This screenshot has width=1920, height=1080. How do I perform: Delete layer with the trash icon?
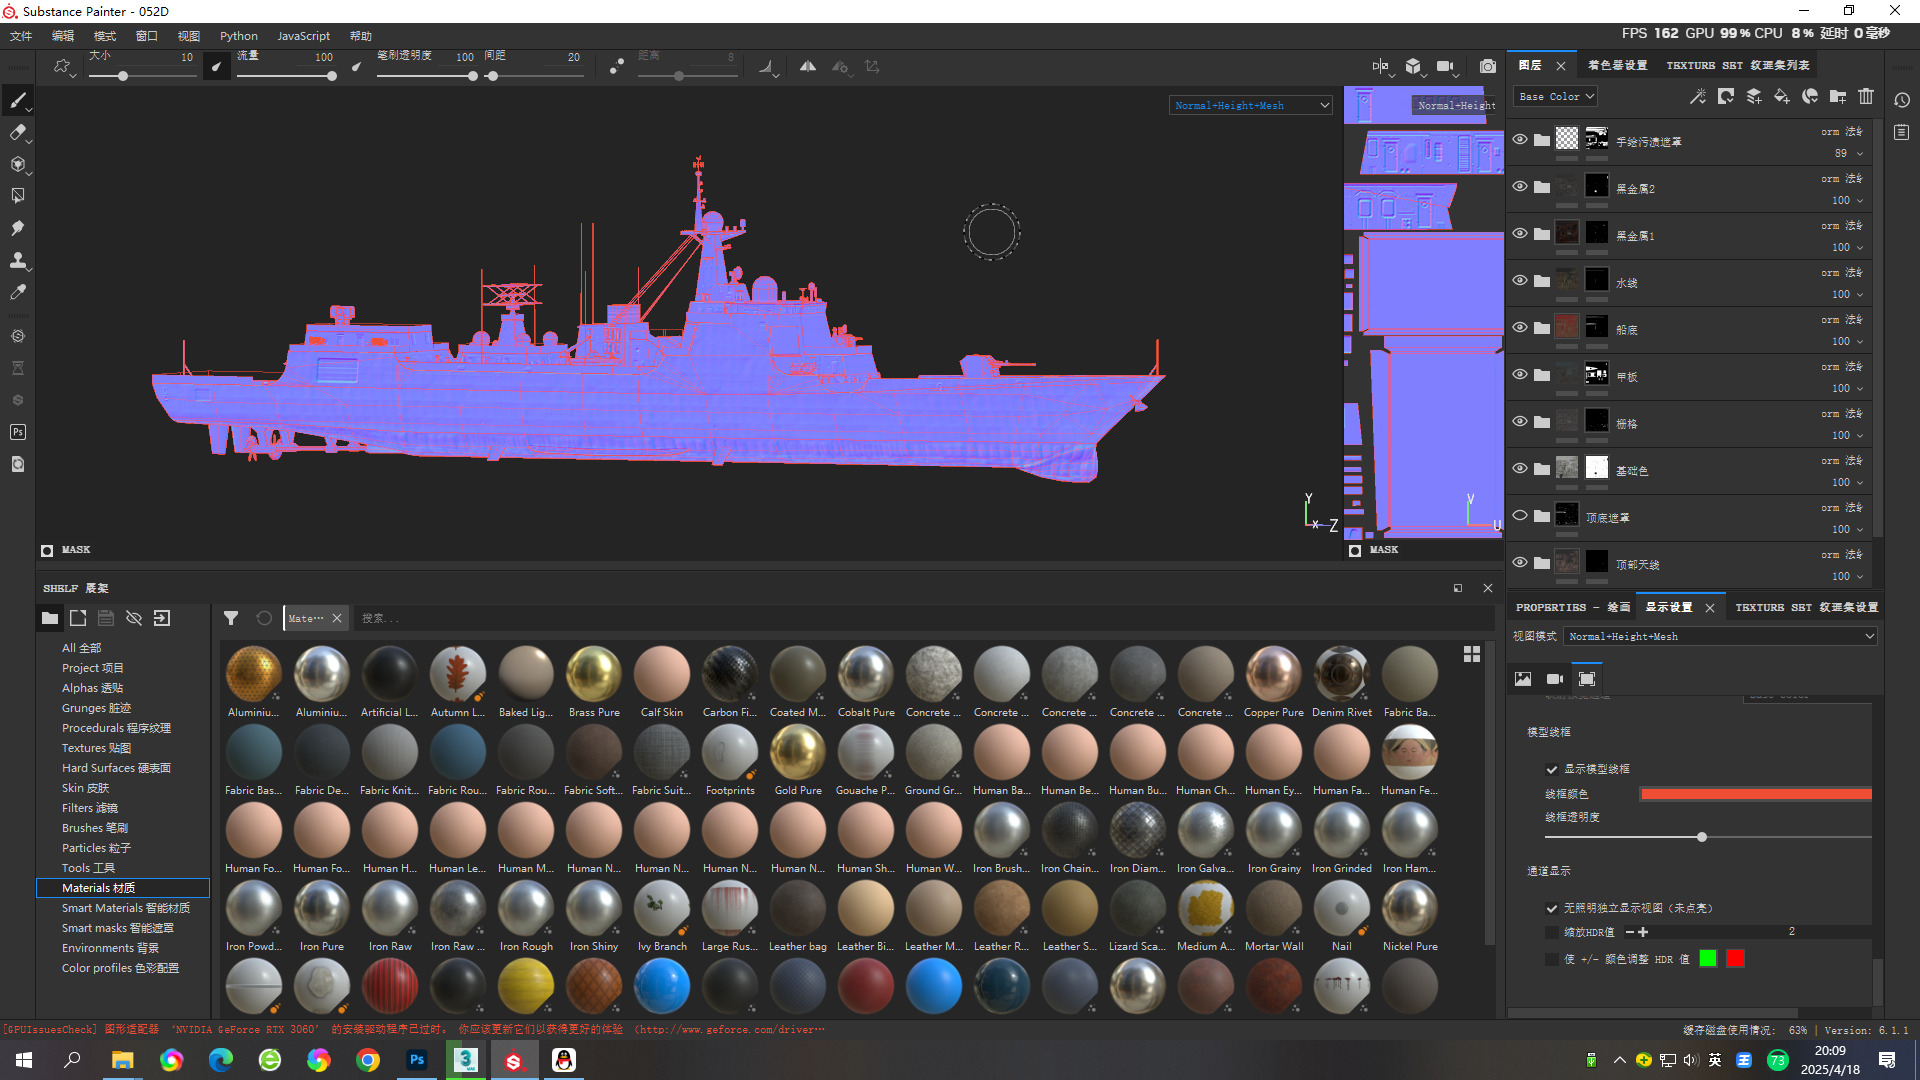tap(1866, 97)
